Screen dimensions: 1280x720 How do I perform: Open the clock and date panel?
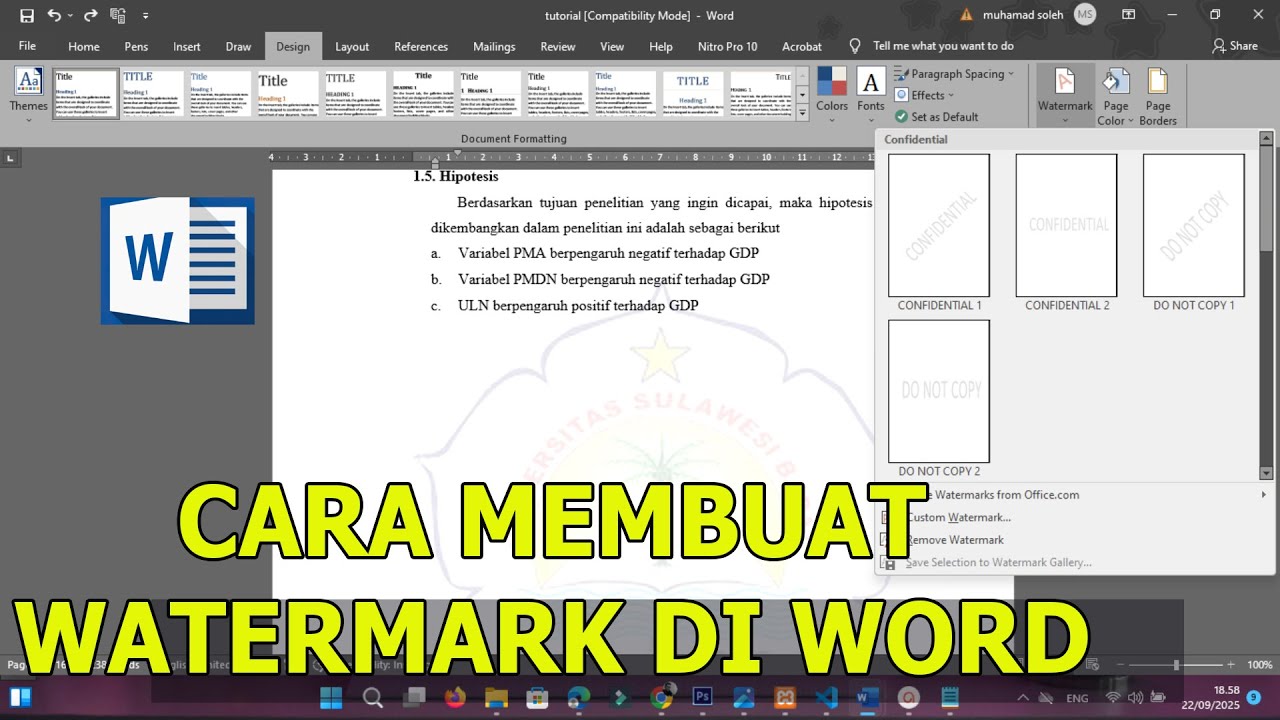(1211, 697)
